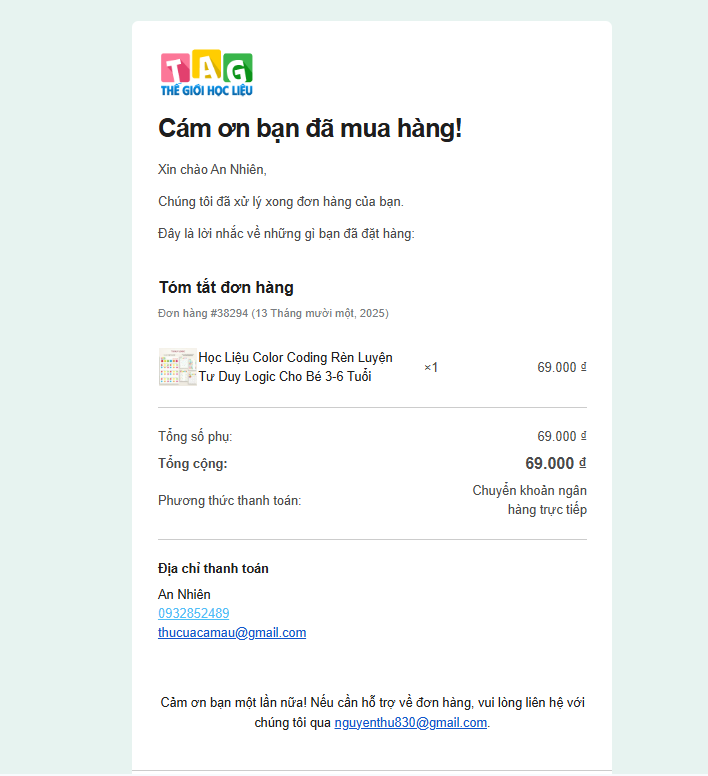Click the order number #38294 line
This screenshot has width=708, height=776.
(273, 313)
